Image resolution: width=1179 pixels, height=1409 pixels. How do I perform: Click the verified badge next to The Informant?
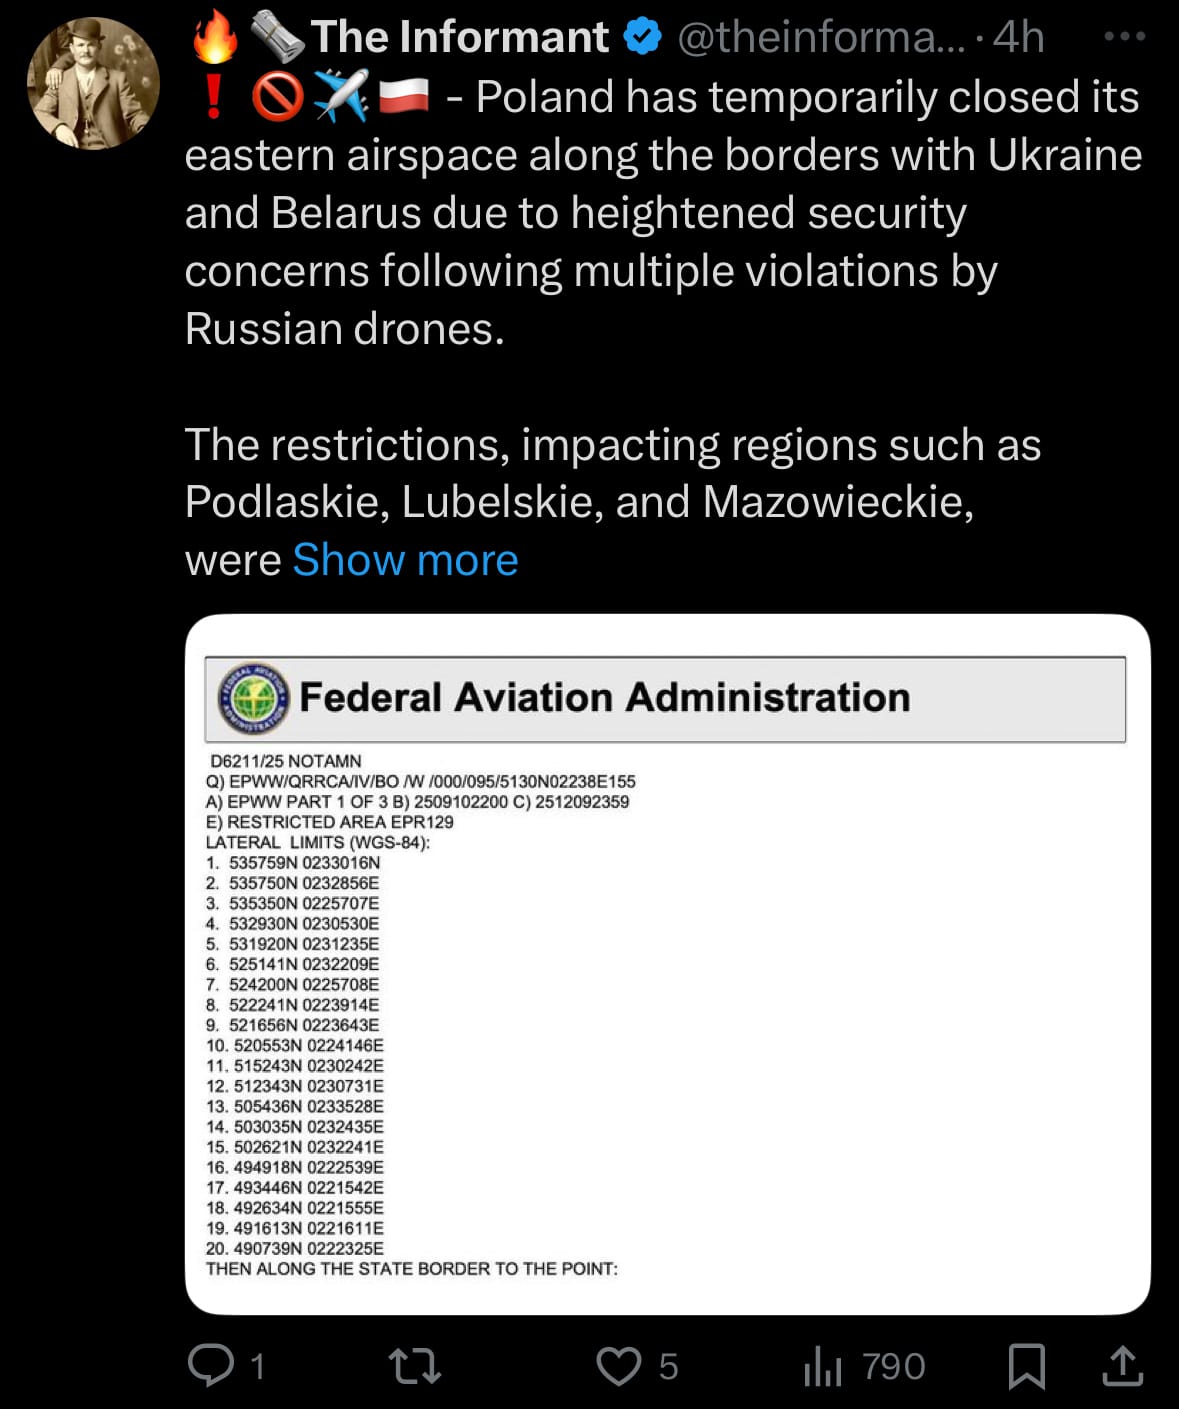642,37
